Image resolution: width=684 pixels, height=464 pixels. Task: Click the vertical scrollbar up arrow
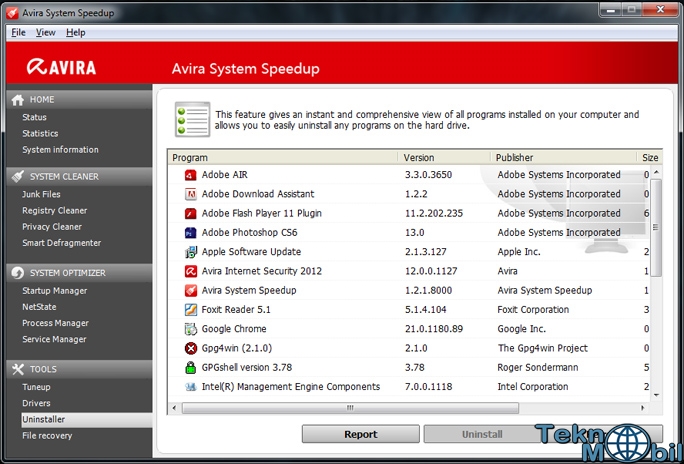(656, 173)
